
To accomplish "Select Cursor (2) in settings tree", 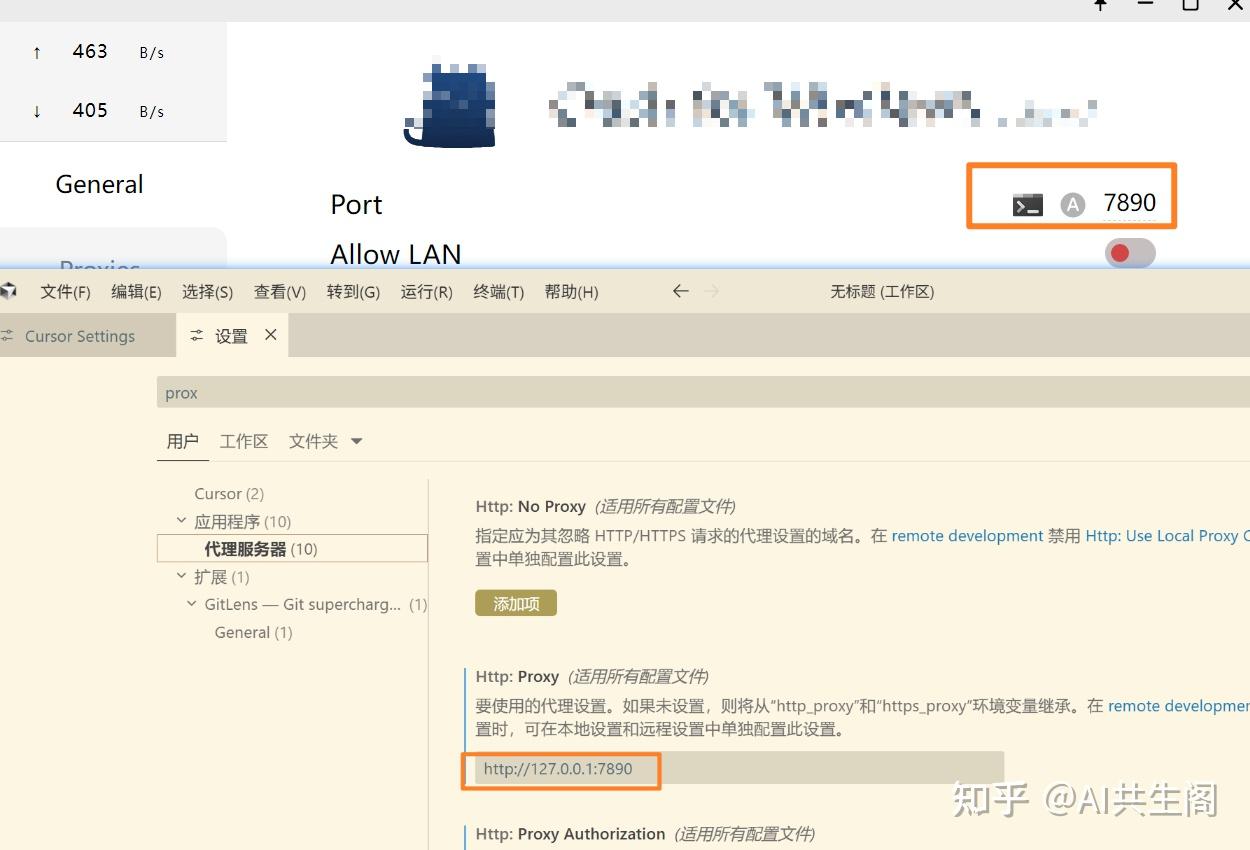I will tap(229, 494).
